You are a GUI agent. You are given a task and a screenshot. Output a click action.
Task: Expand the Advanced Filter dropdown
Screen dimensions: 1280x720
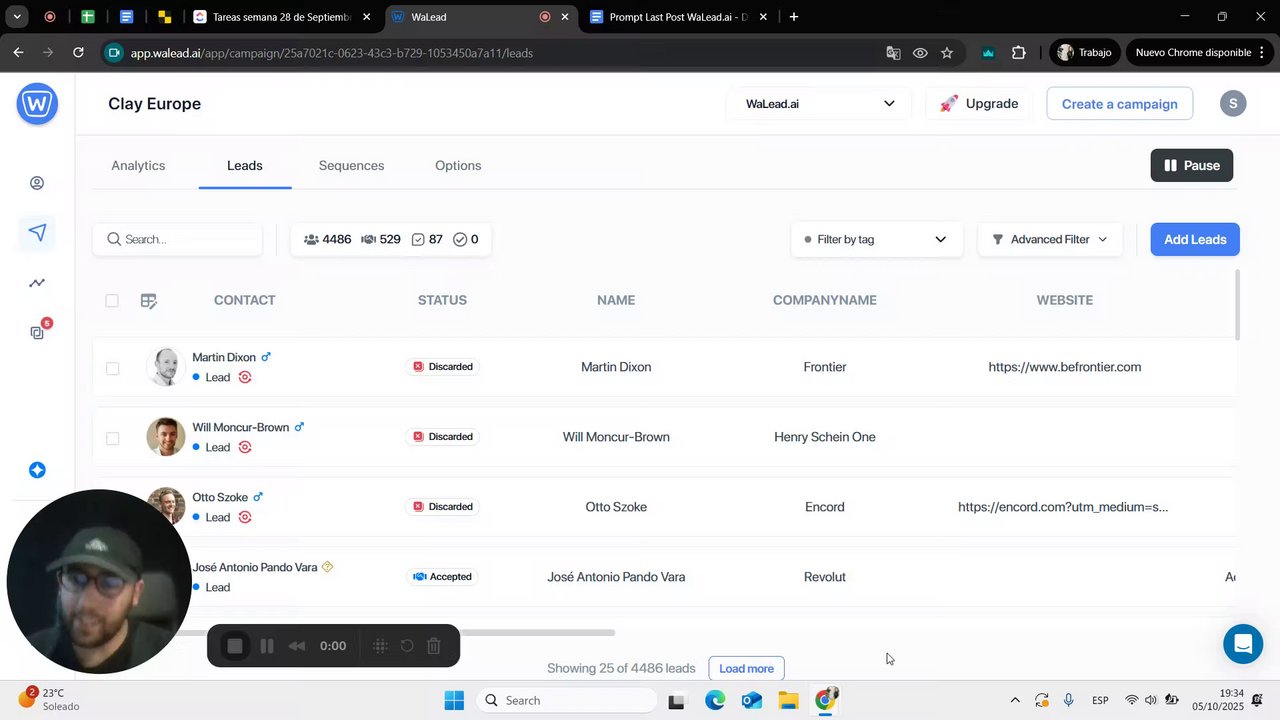[1050, 239]
